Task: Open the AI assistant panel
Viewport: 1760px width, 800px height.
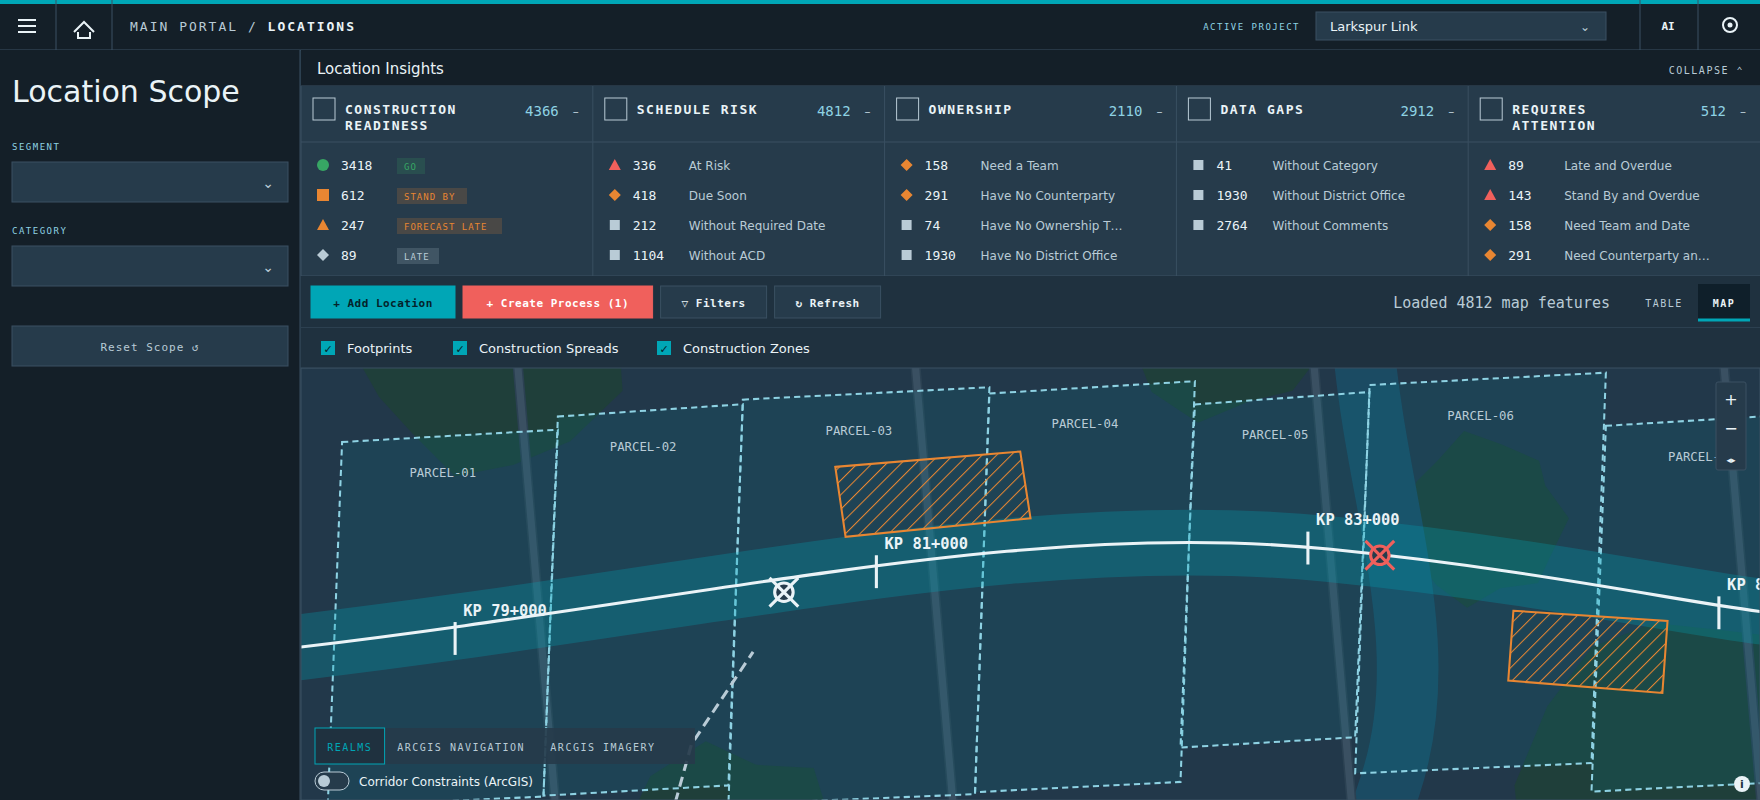Action: coord(1668,27)
